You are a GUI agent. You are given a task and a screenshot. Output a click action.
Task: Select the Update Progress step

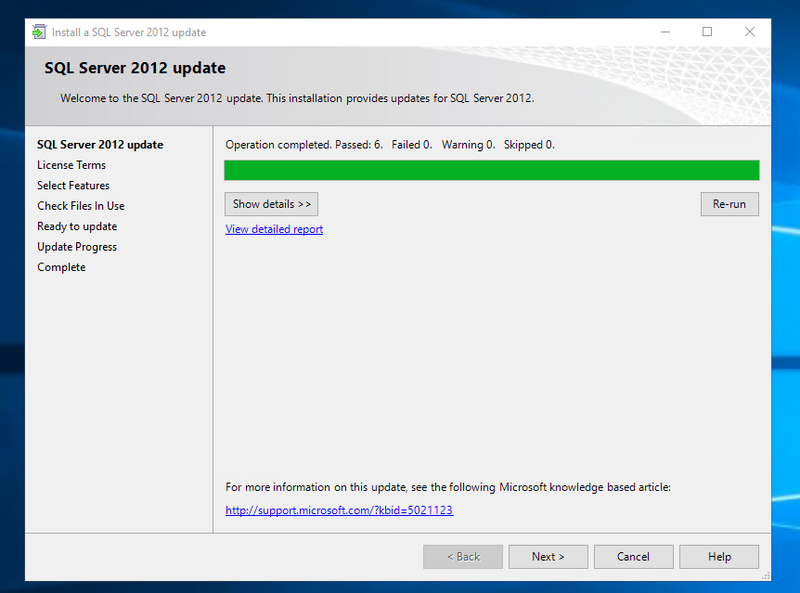click(77, 246)
